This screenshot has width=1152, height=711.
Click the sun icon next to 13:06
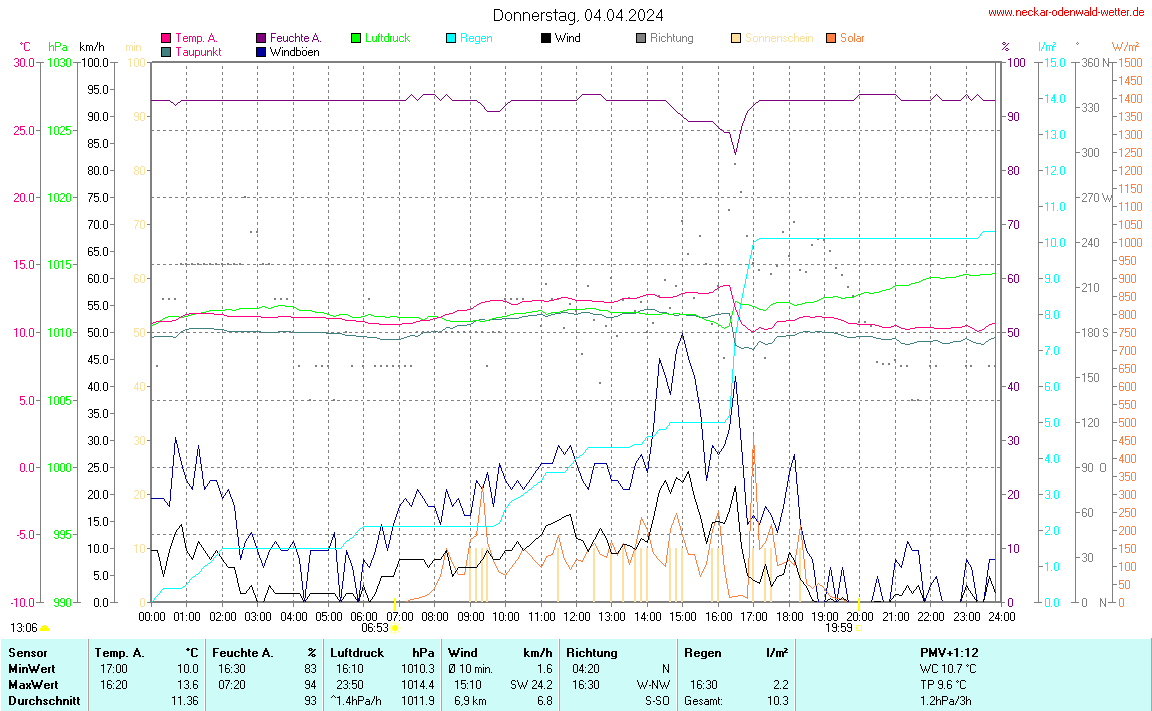(x=45, y=628)
